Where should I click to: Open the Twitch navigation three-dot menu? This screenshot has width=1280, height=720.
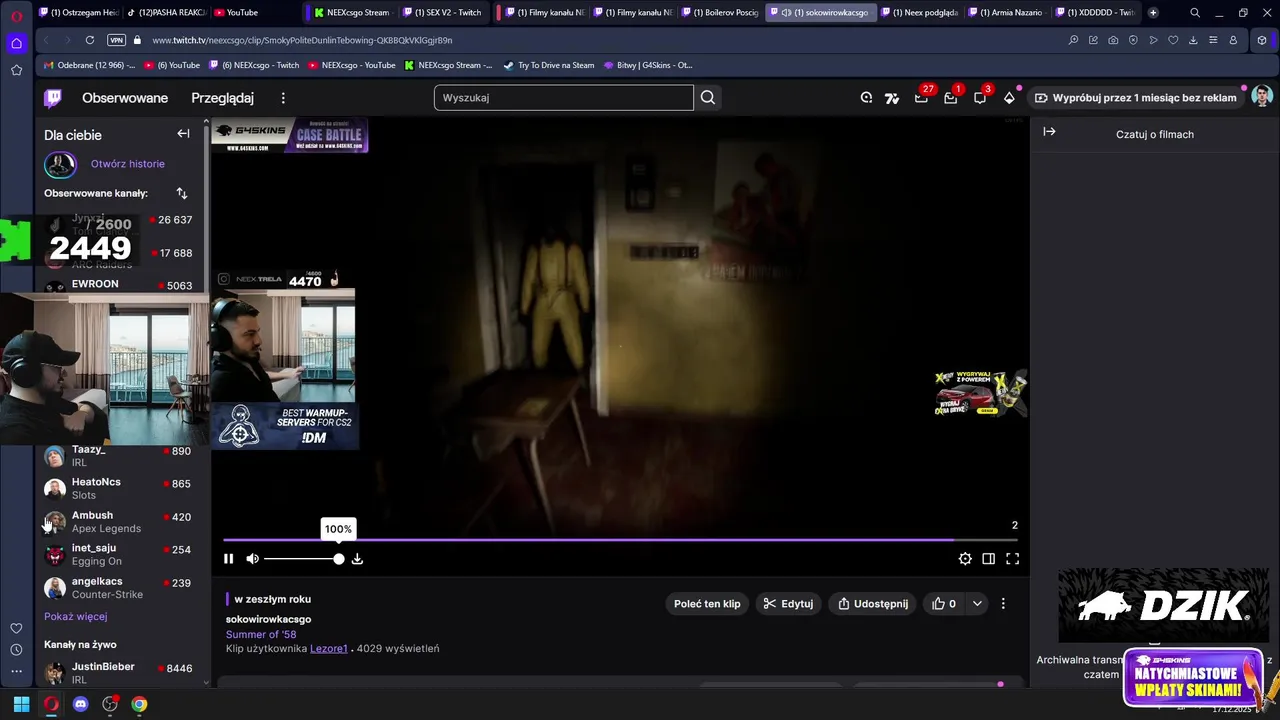click(283, 98)
